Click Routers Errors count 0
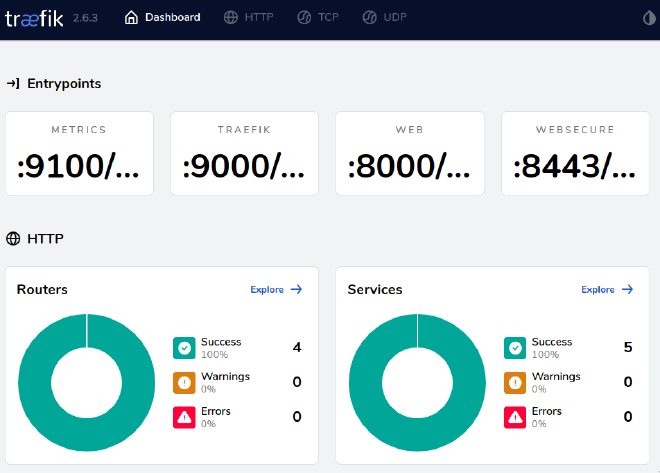Image resolution: width=660 pixels, height=473 pixels. coord(297,416)
